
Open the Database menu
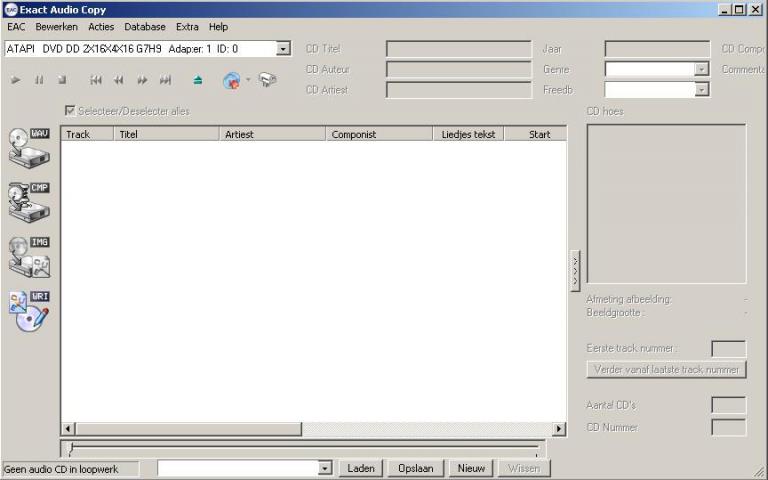coord(145,27)
